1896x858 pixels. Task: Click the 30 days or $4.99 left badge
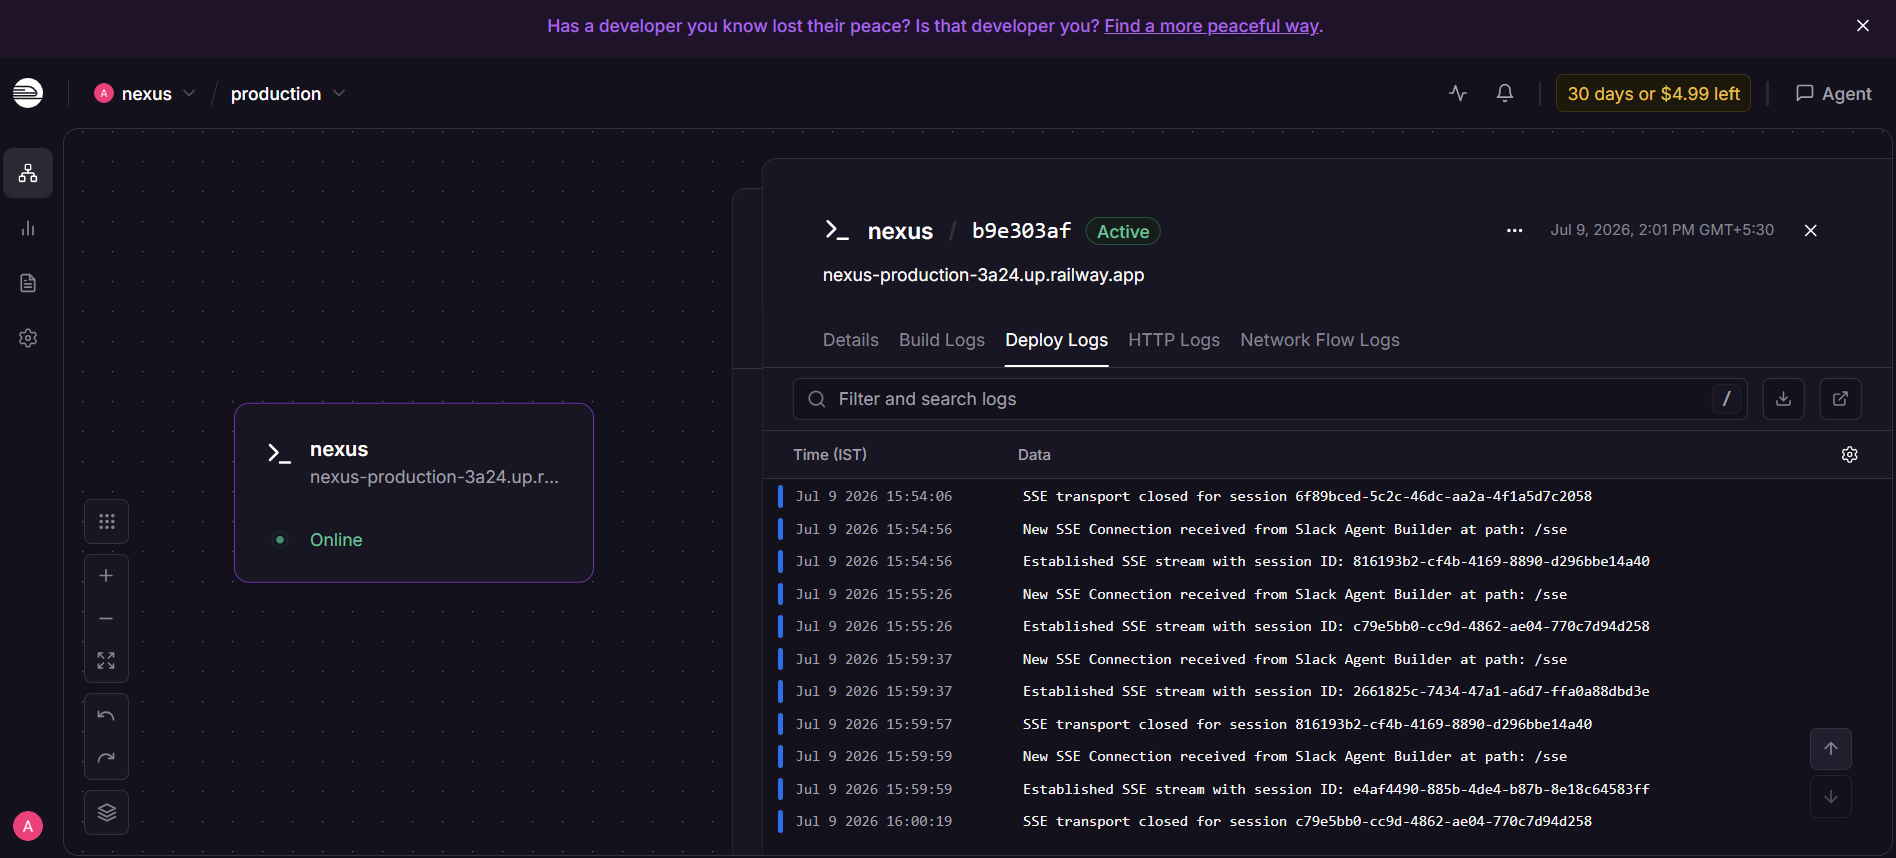pos(1653,93)
